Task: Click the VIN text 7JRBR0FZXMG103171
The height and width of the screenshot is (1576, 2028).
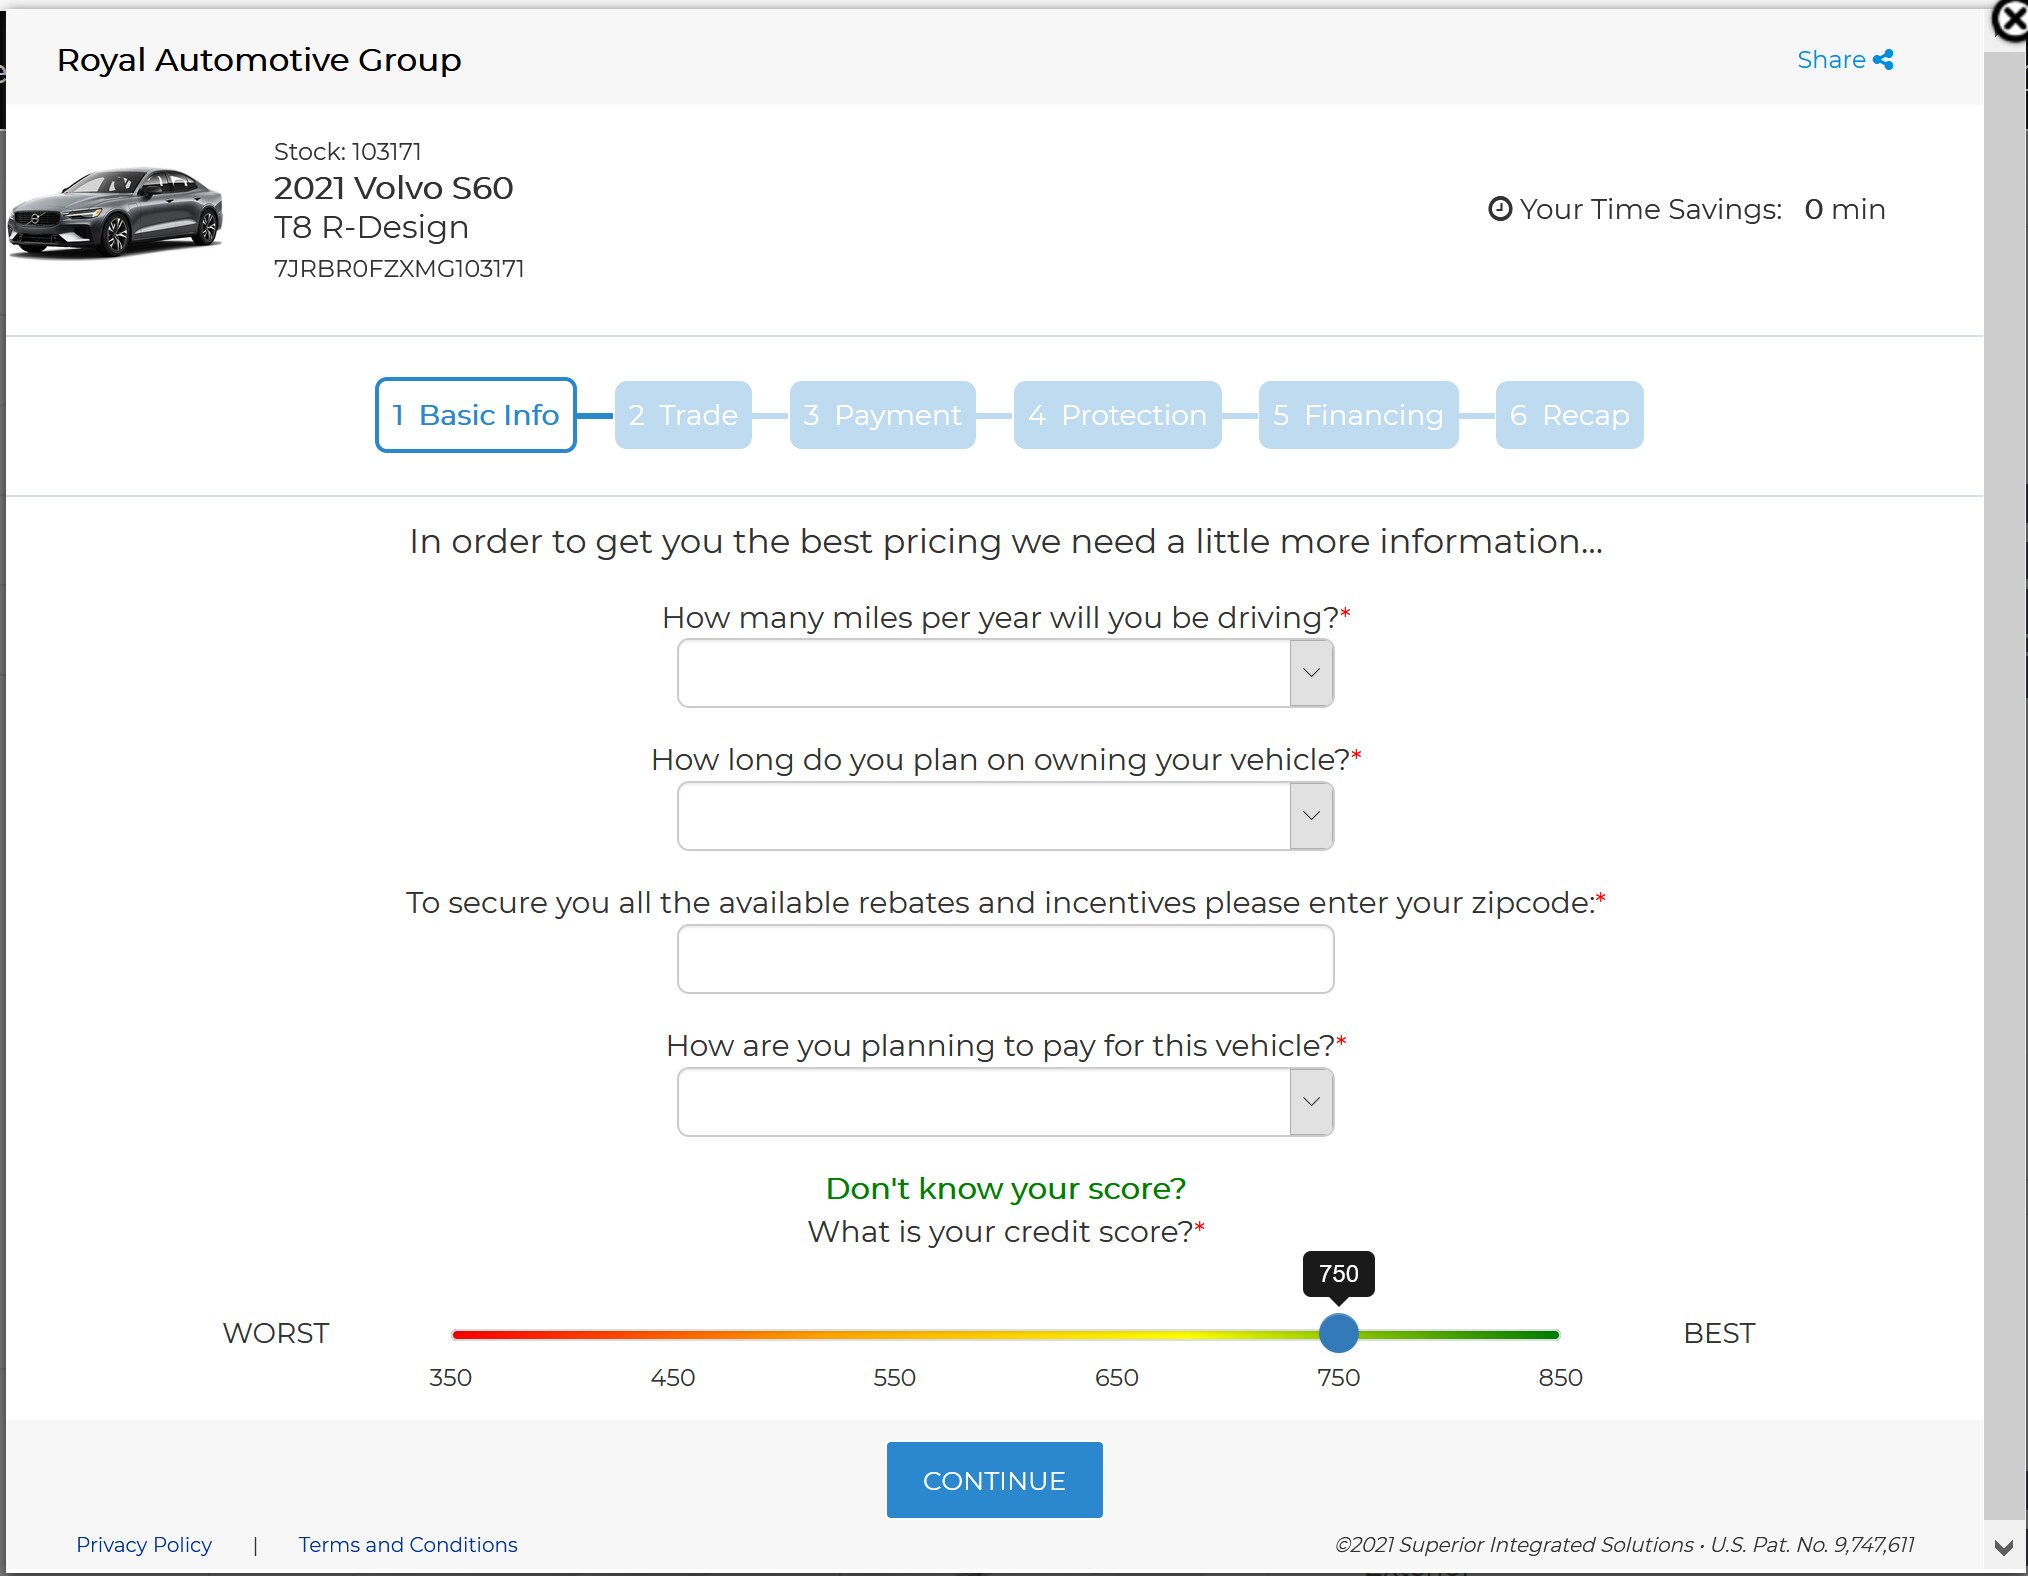Action: coord(399,269)
